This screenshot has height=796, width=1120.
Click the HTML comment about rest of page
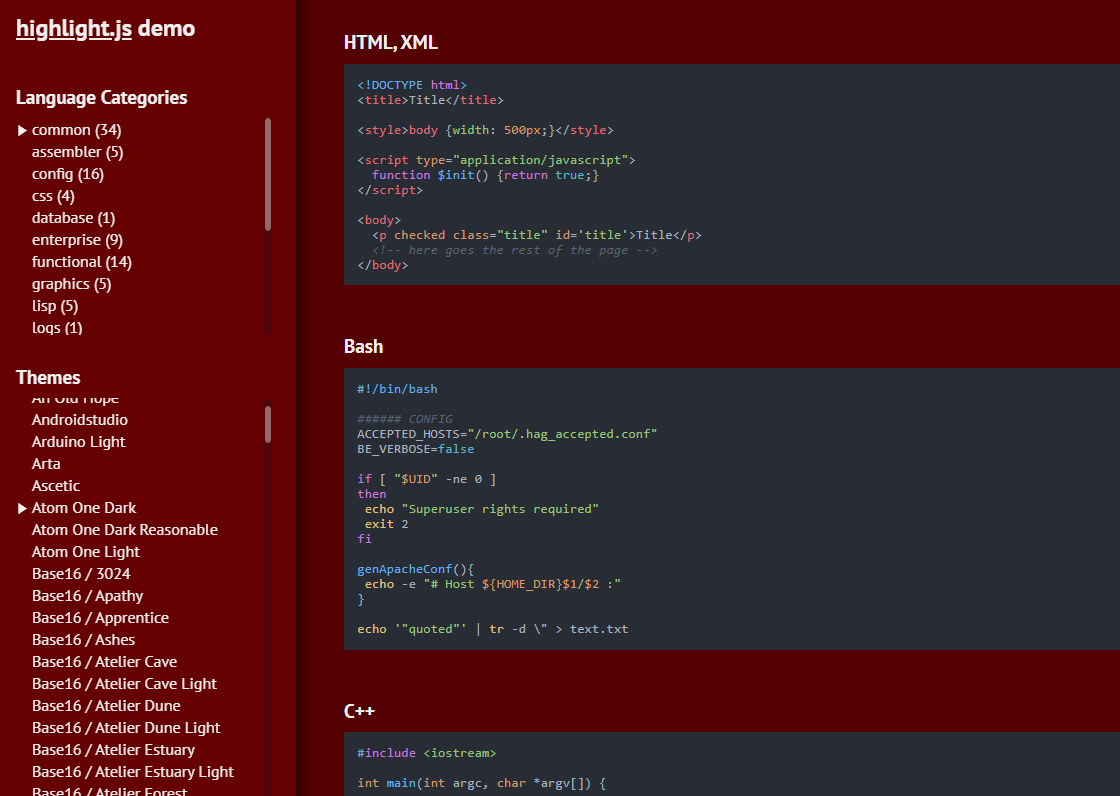(x=514, y=250)
